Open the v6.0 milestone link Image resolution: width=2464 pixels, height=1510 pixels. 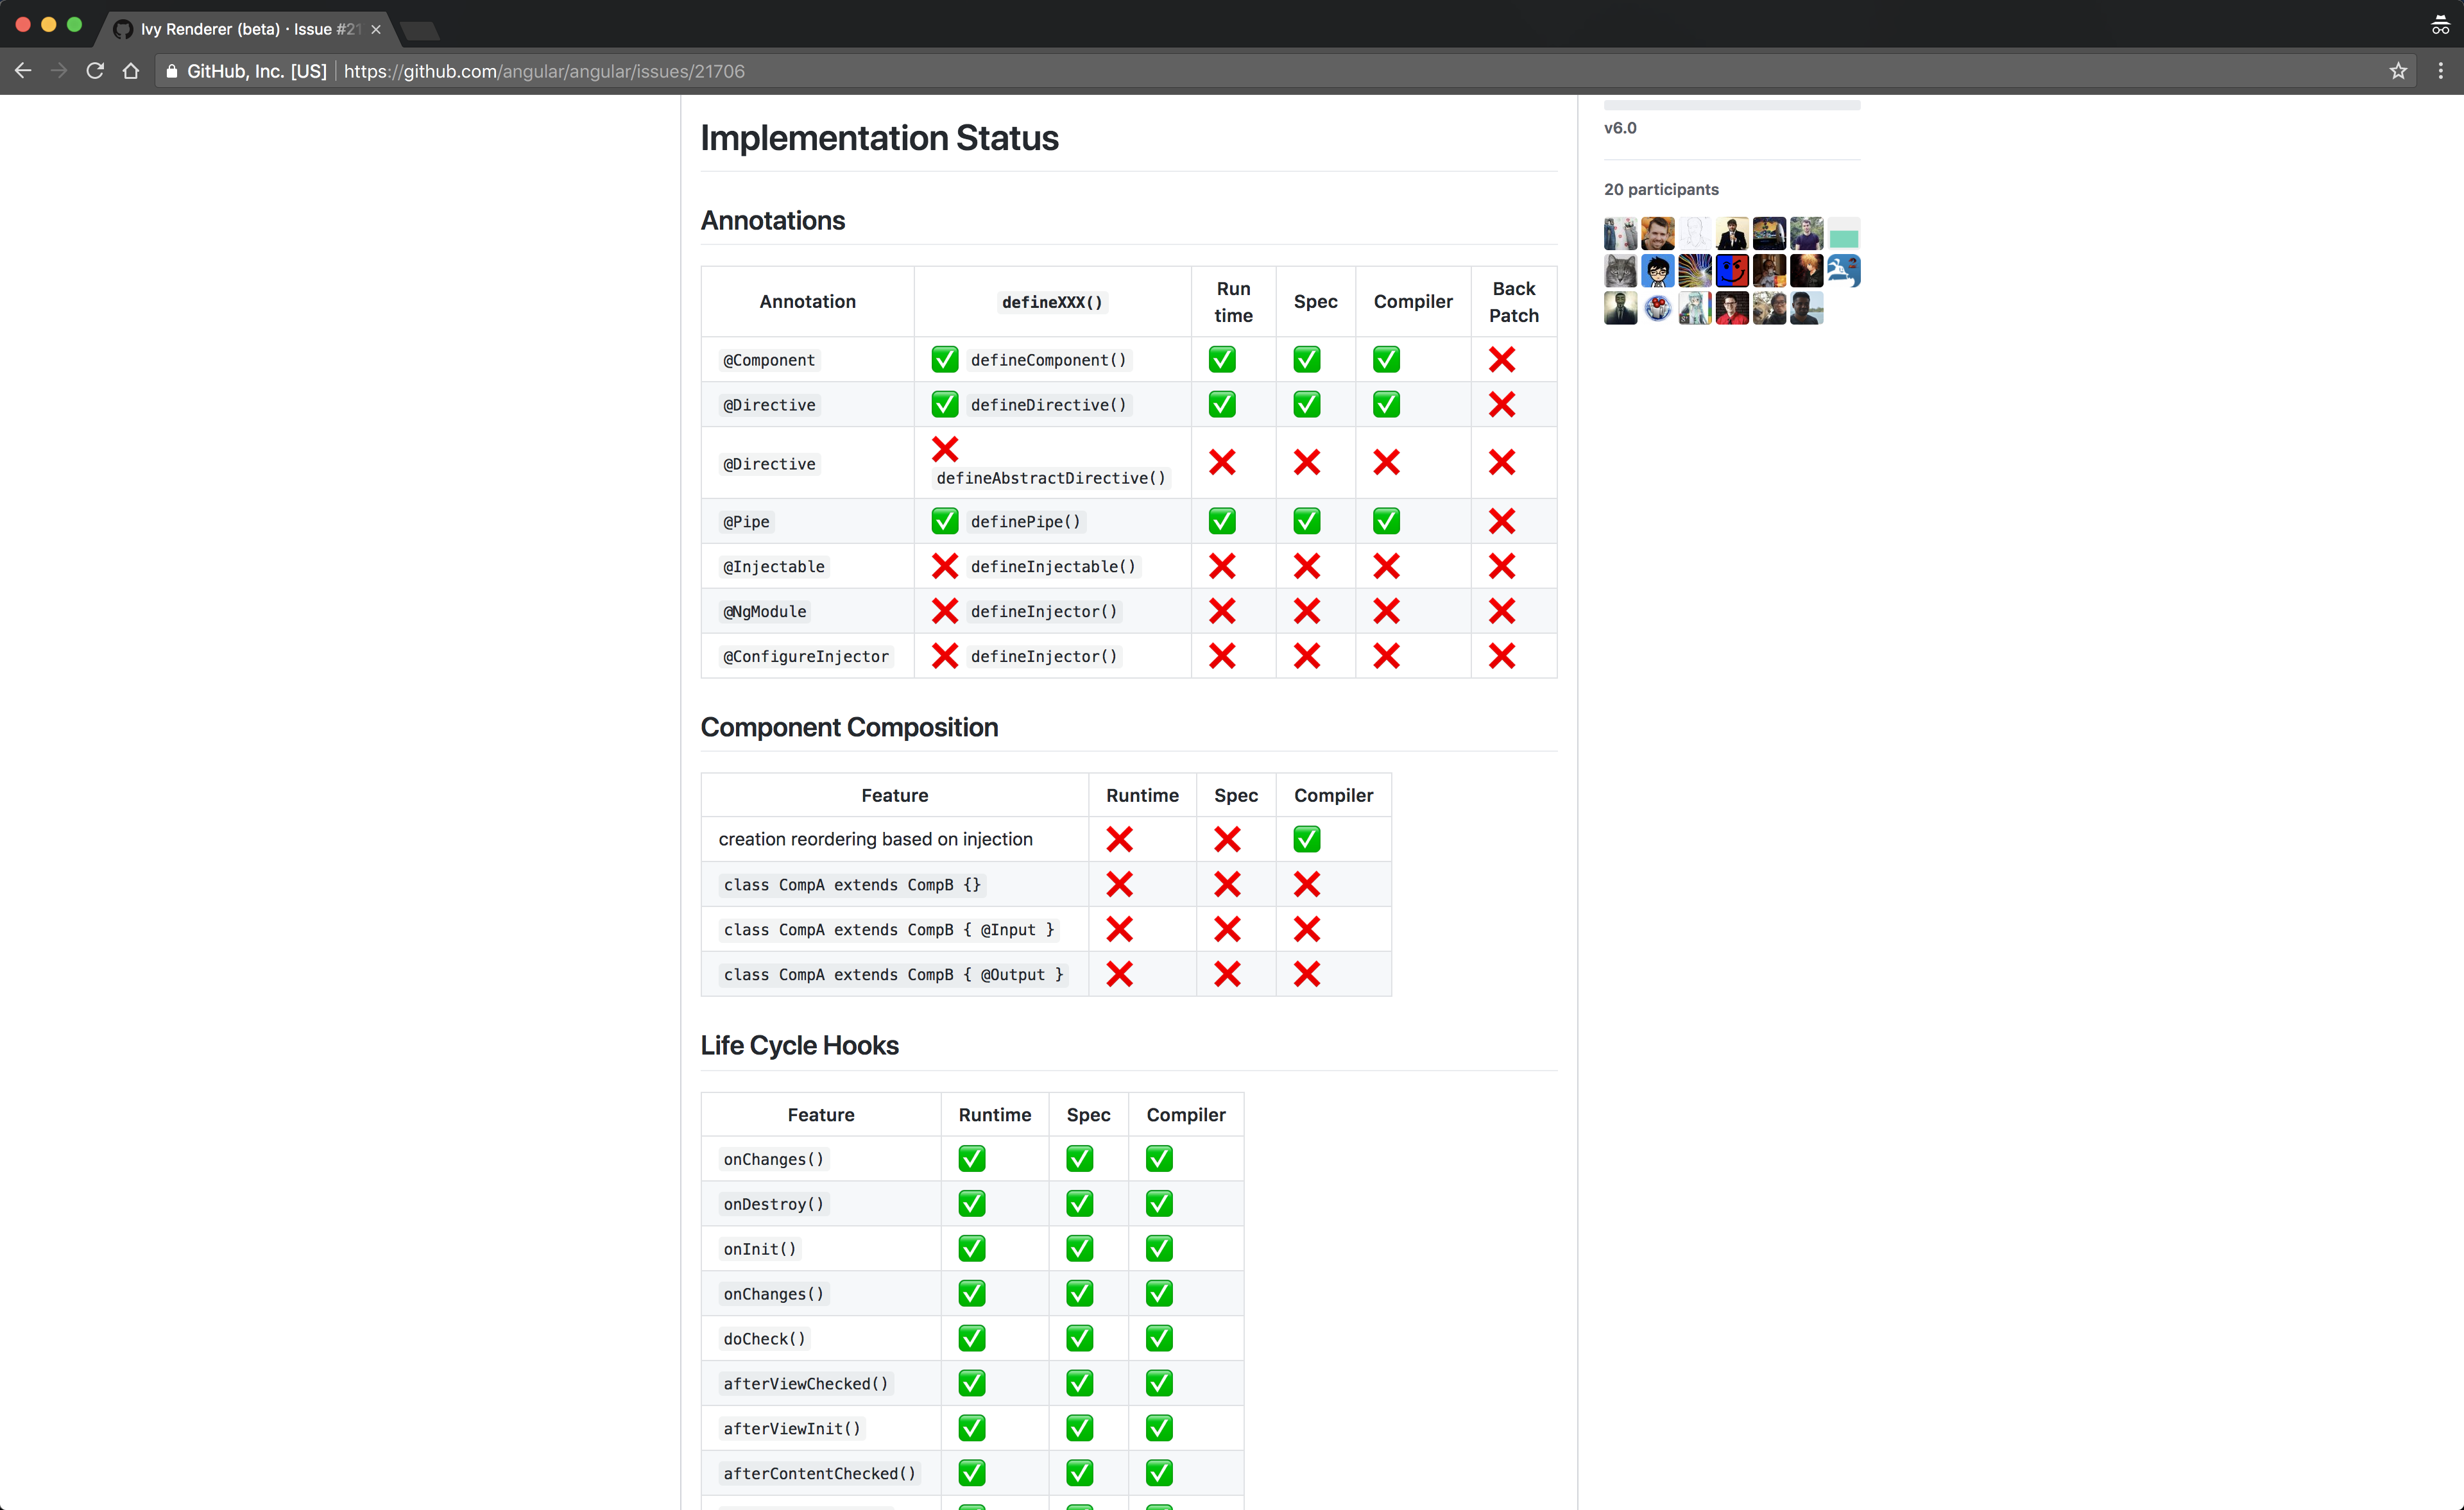point(1620,128)
